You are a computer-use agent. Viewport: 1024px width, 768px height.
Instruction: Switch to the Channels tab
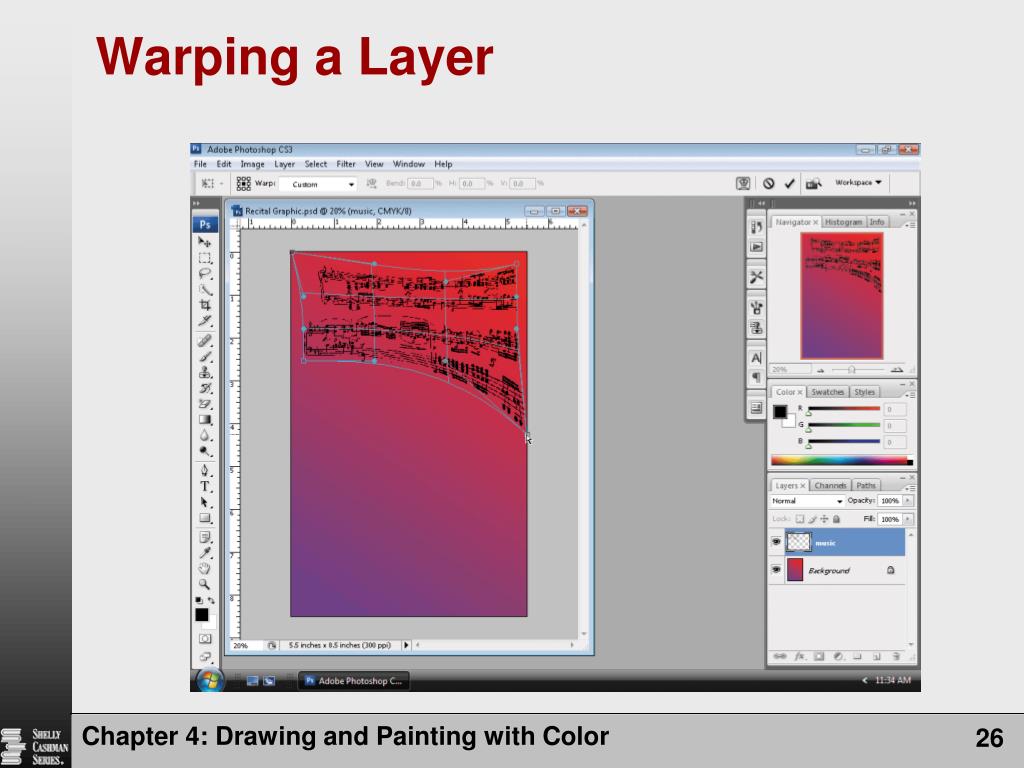(x=830, y=486)
